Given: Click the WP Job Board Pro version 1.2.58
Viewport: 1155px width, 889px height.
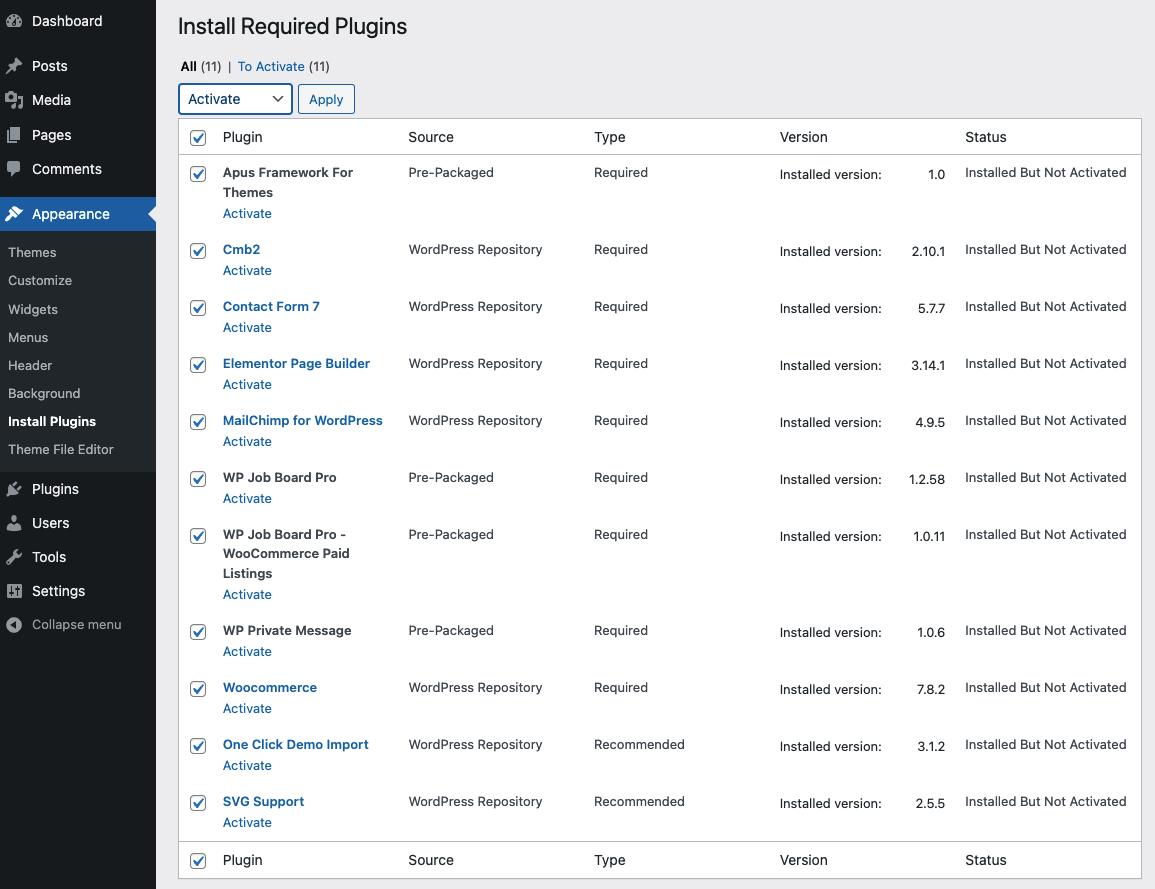Looking at the screenshot, I should pos(927,479).
